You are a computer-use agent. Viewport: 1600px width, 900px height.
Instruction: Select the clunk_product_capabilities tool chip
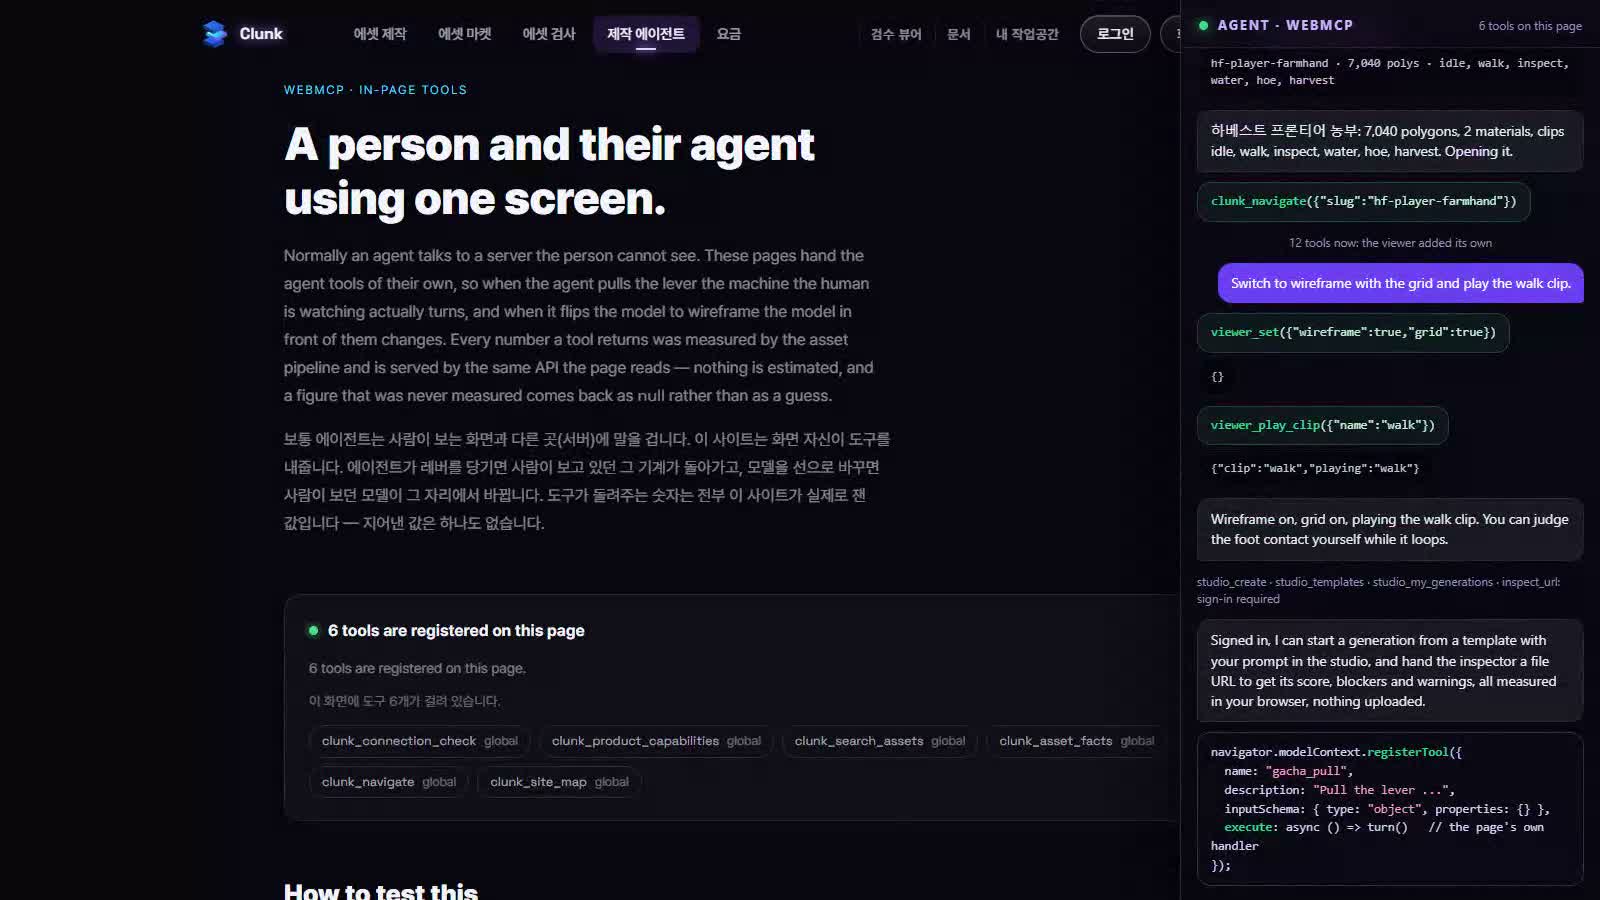(x=656, y=741)
